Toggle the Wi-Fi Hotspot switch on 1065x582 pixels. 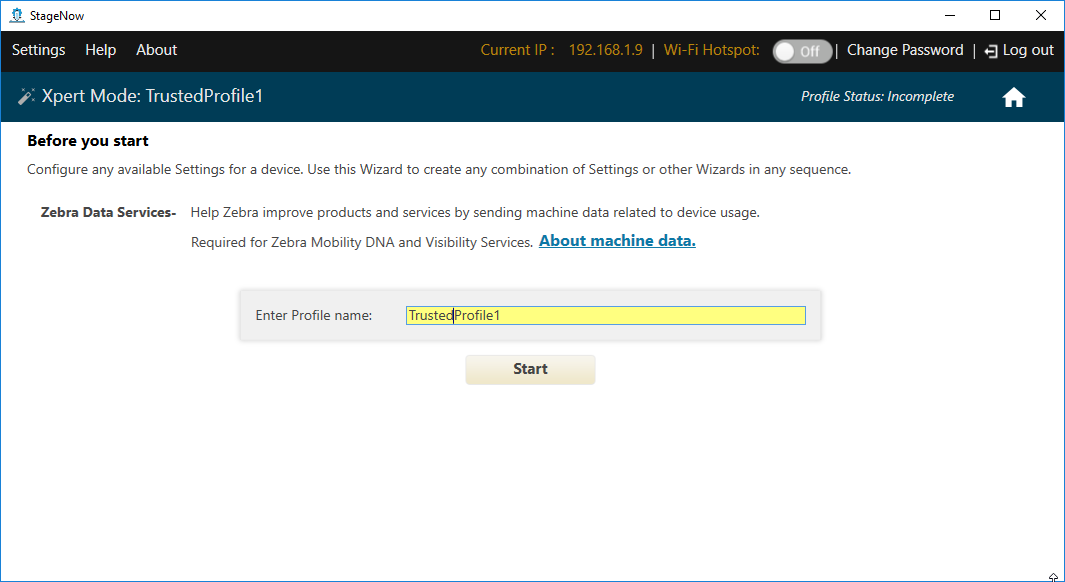tap(802, 51)
